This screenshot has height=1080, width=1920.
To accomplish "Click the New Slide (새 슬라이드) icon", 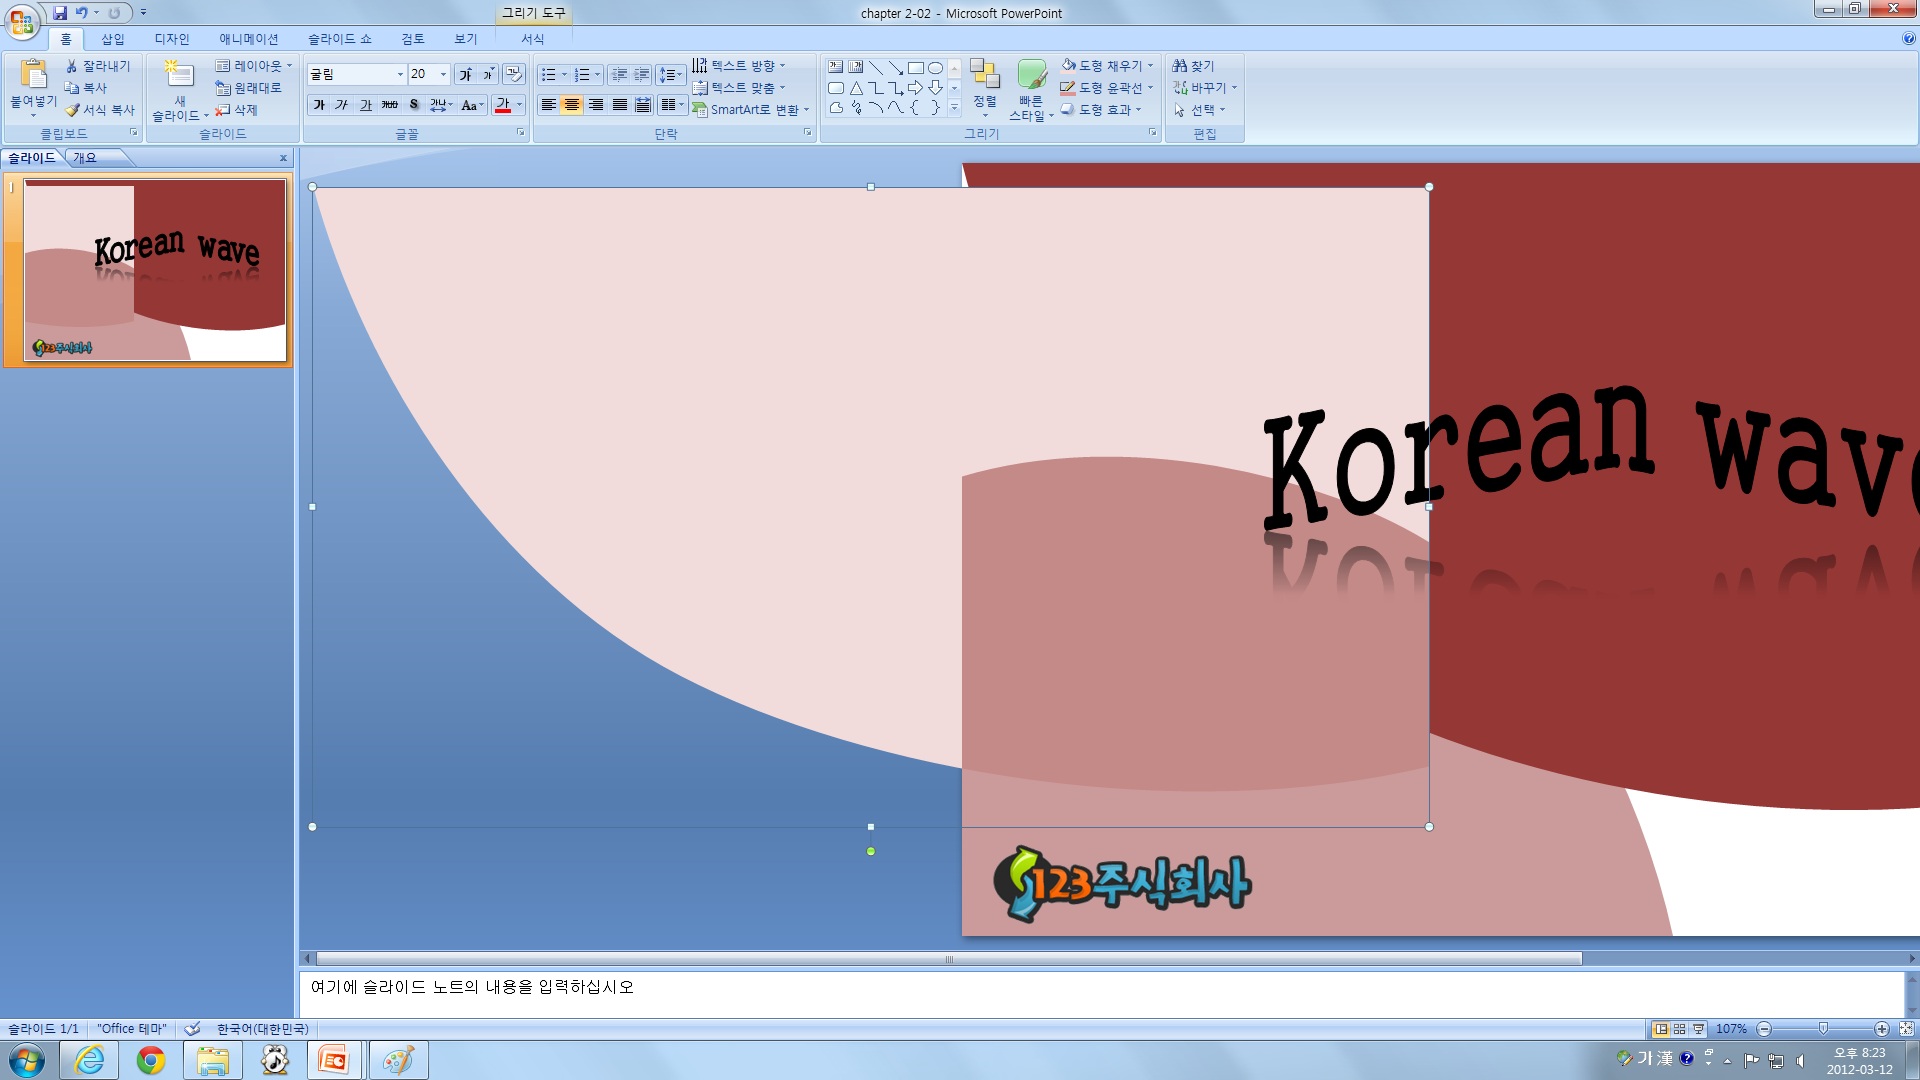I will click(x=179, y=74).
